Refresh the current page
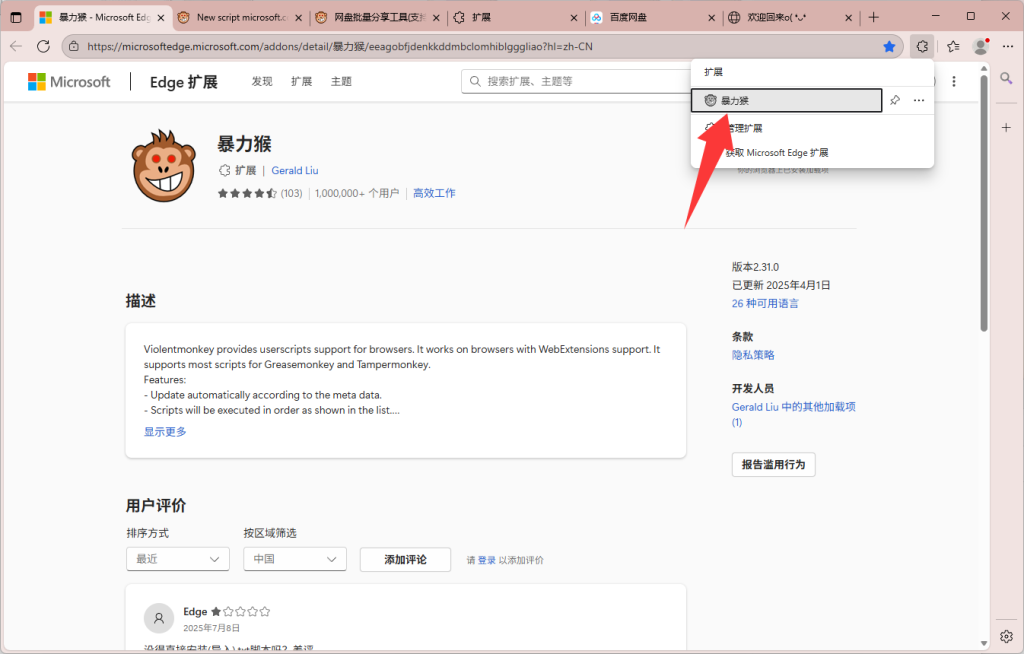Screen dimensions: 1024x654 (x=43, y=46)
